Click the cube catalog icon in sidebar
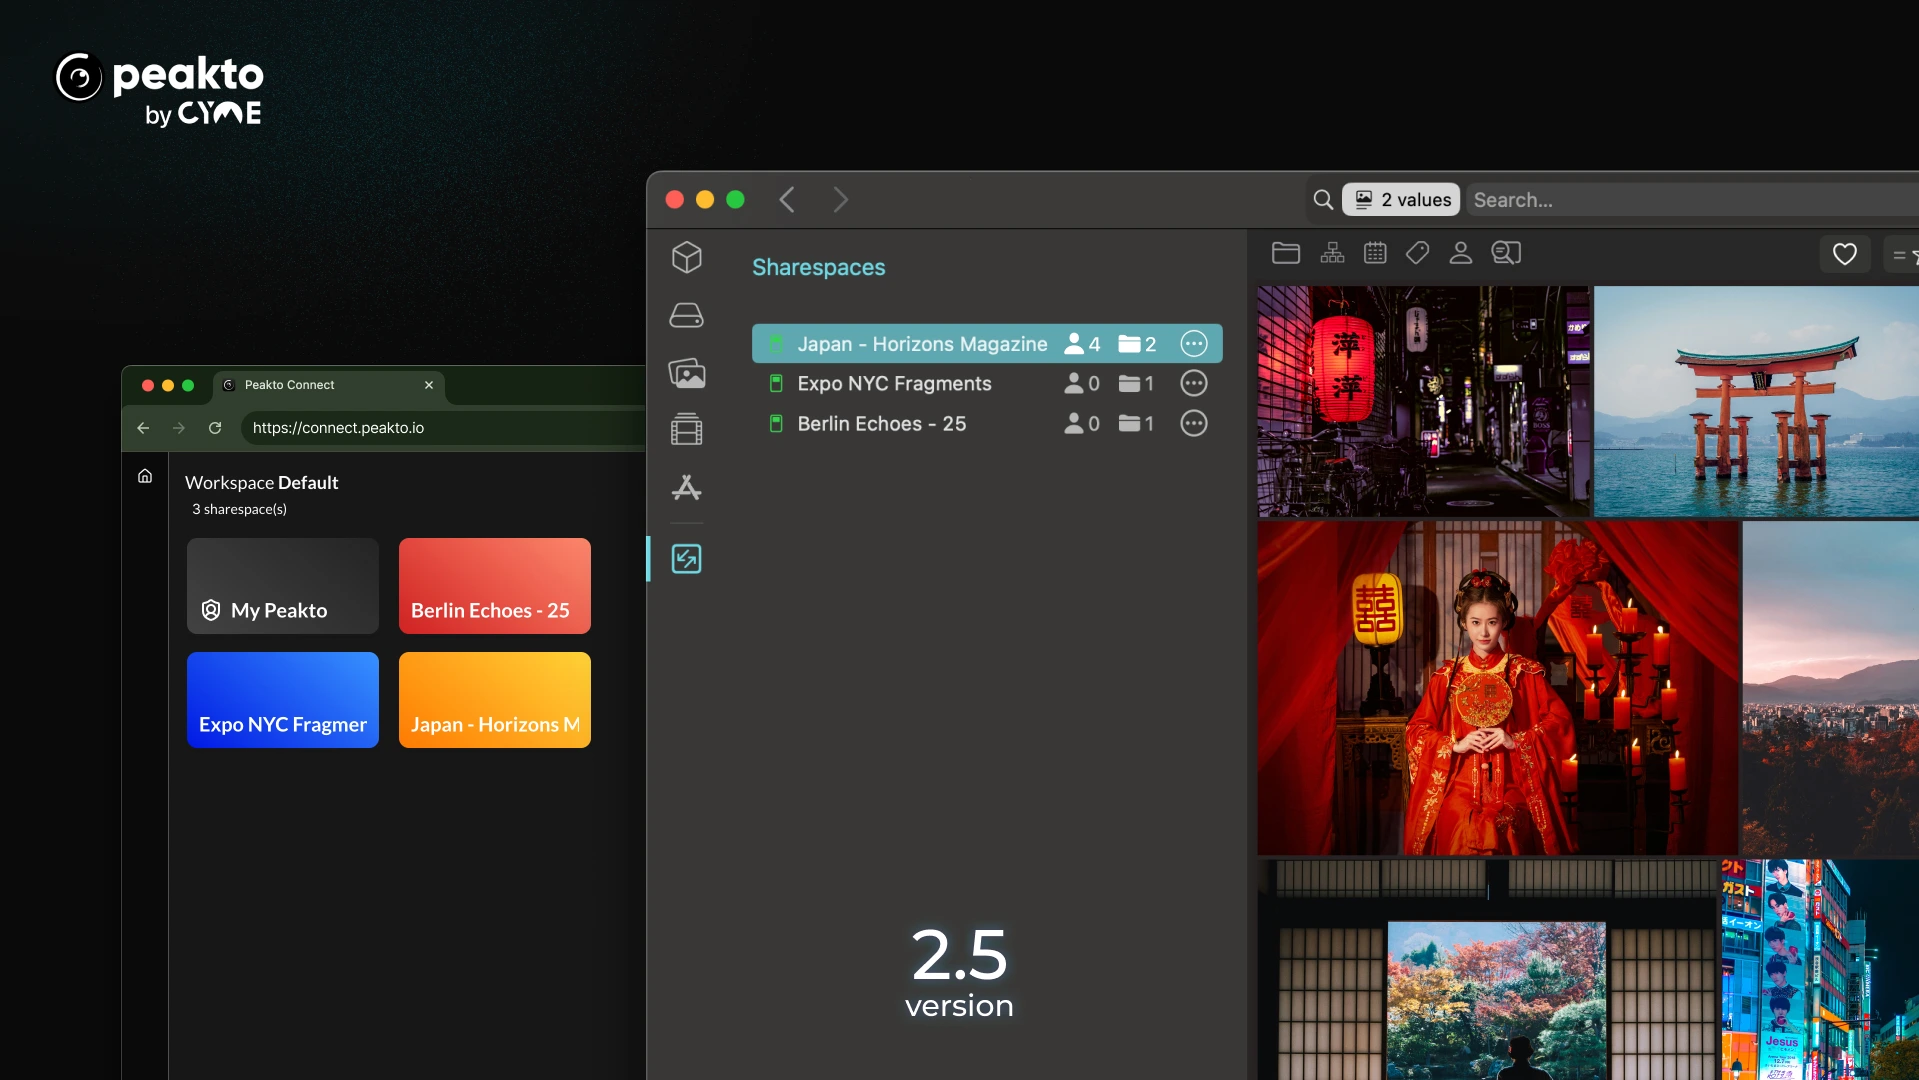Image resolution: width=1919 pixels, height=1080 pixels. [686, 257]
